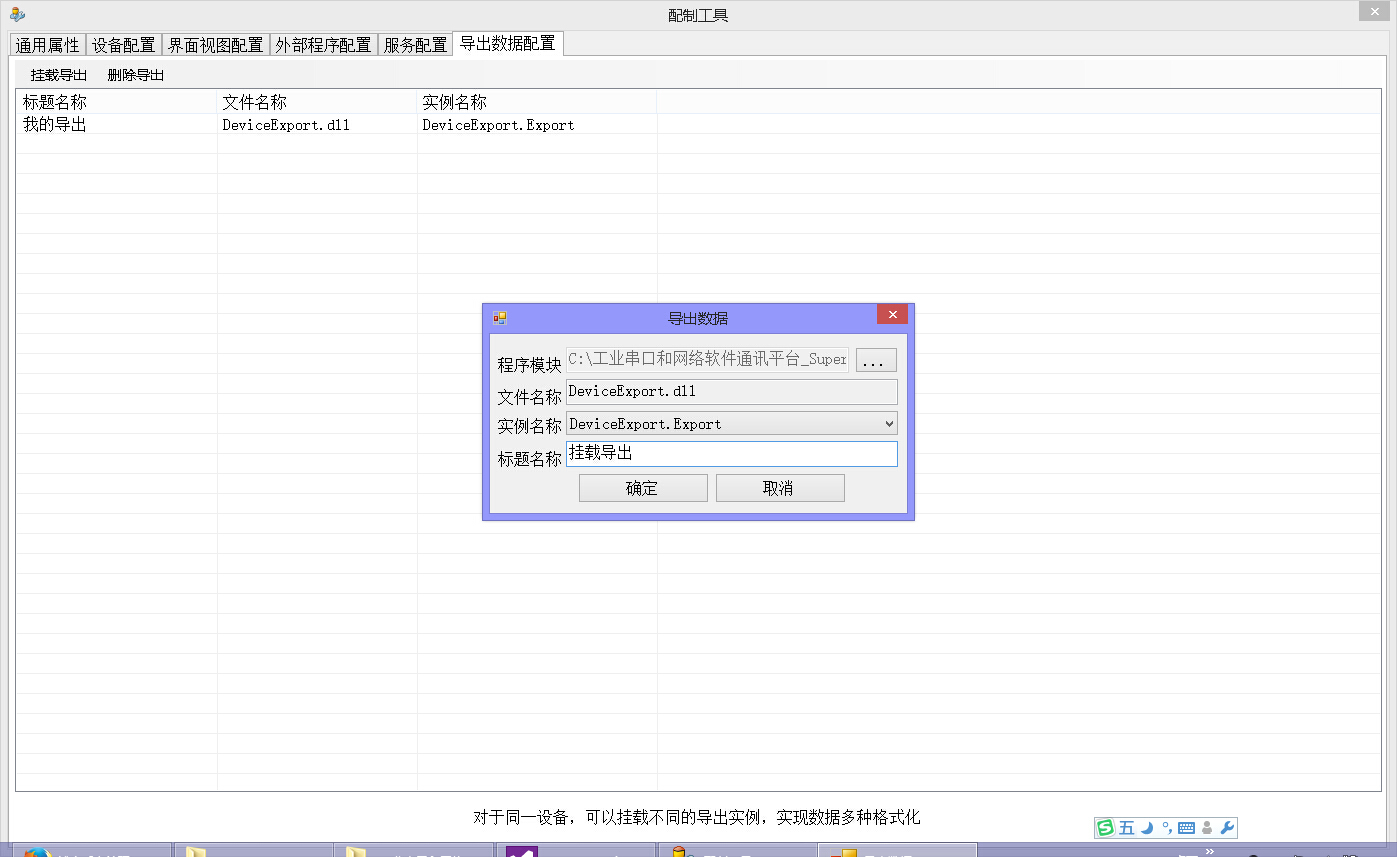Click the gray user account icon
1397x857 pixels.
tap(1207, 828)
